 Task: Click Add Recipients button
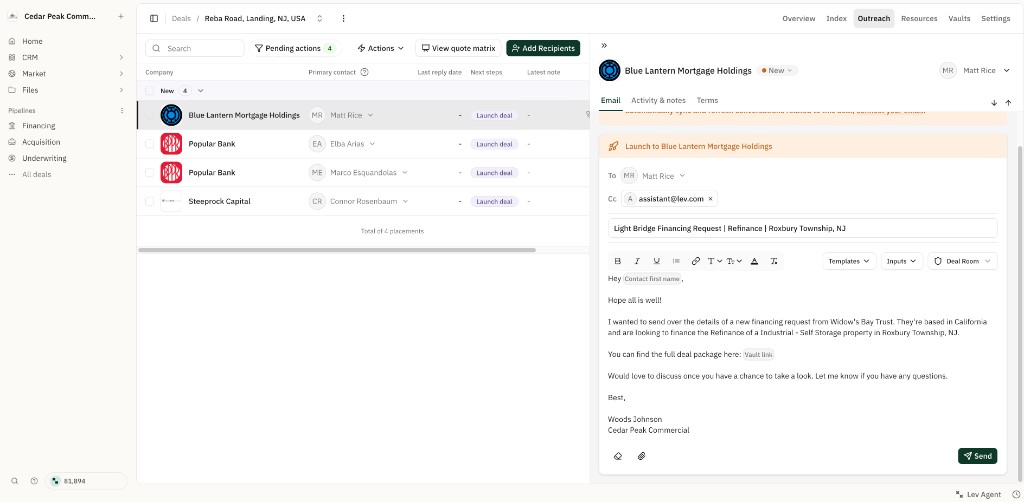tap(543, 48)
